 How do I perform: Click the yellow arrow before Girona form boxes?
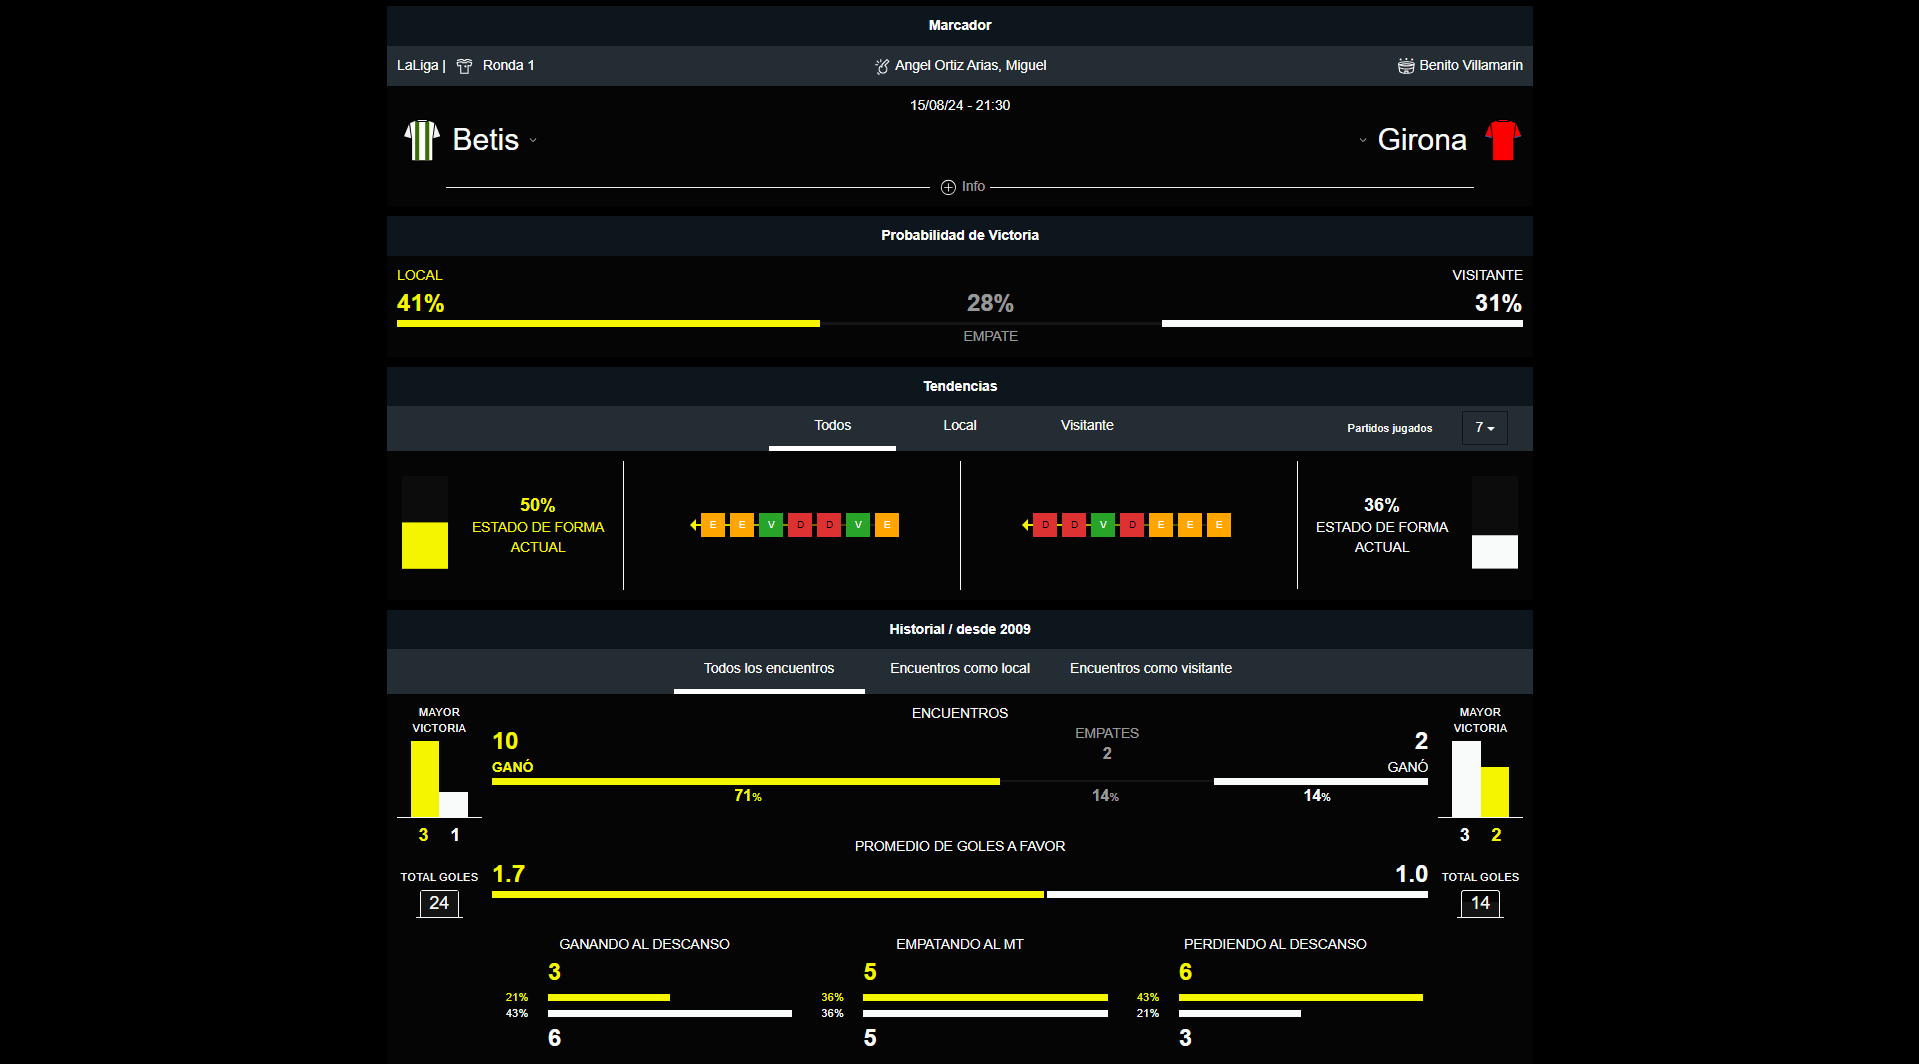point(1026,525)
